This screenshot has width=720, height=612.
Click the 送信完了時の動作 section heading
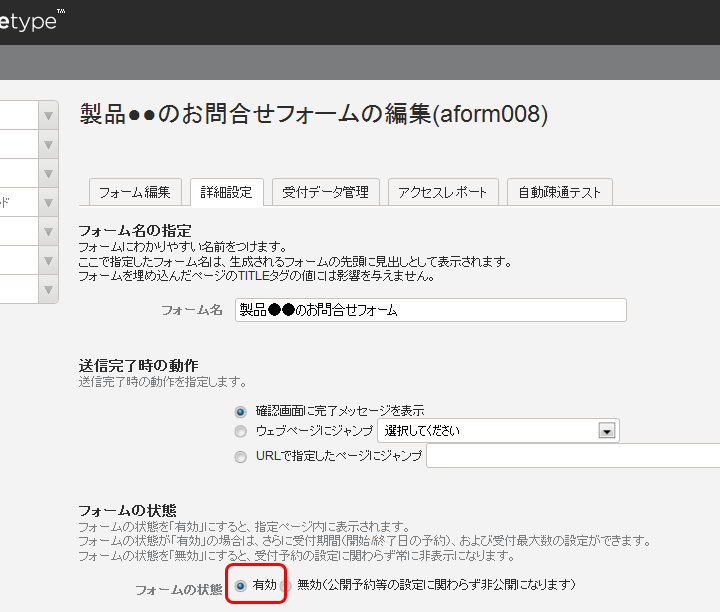click(x=138, y=365)
